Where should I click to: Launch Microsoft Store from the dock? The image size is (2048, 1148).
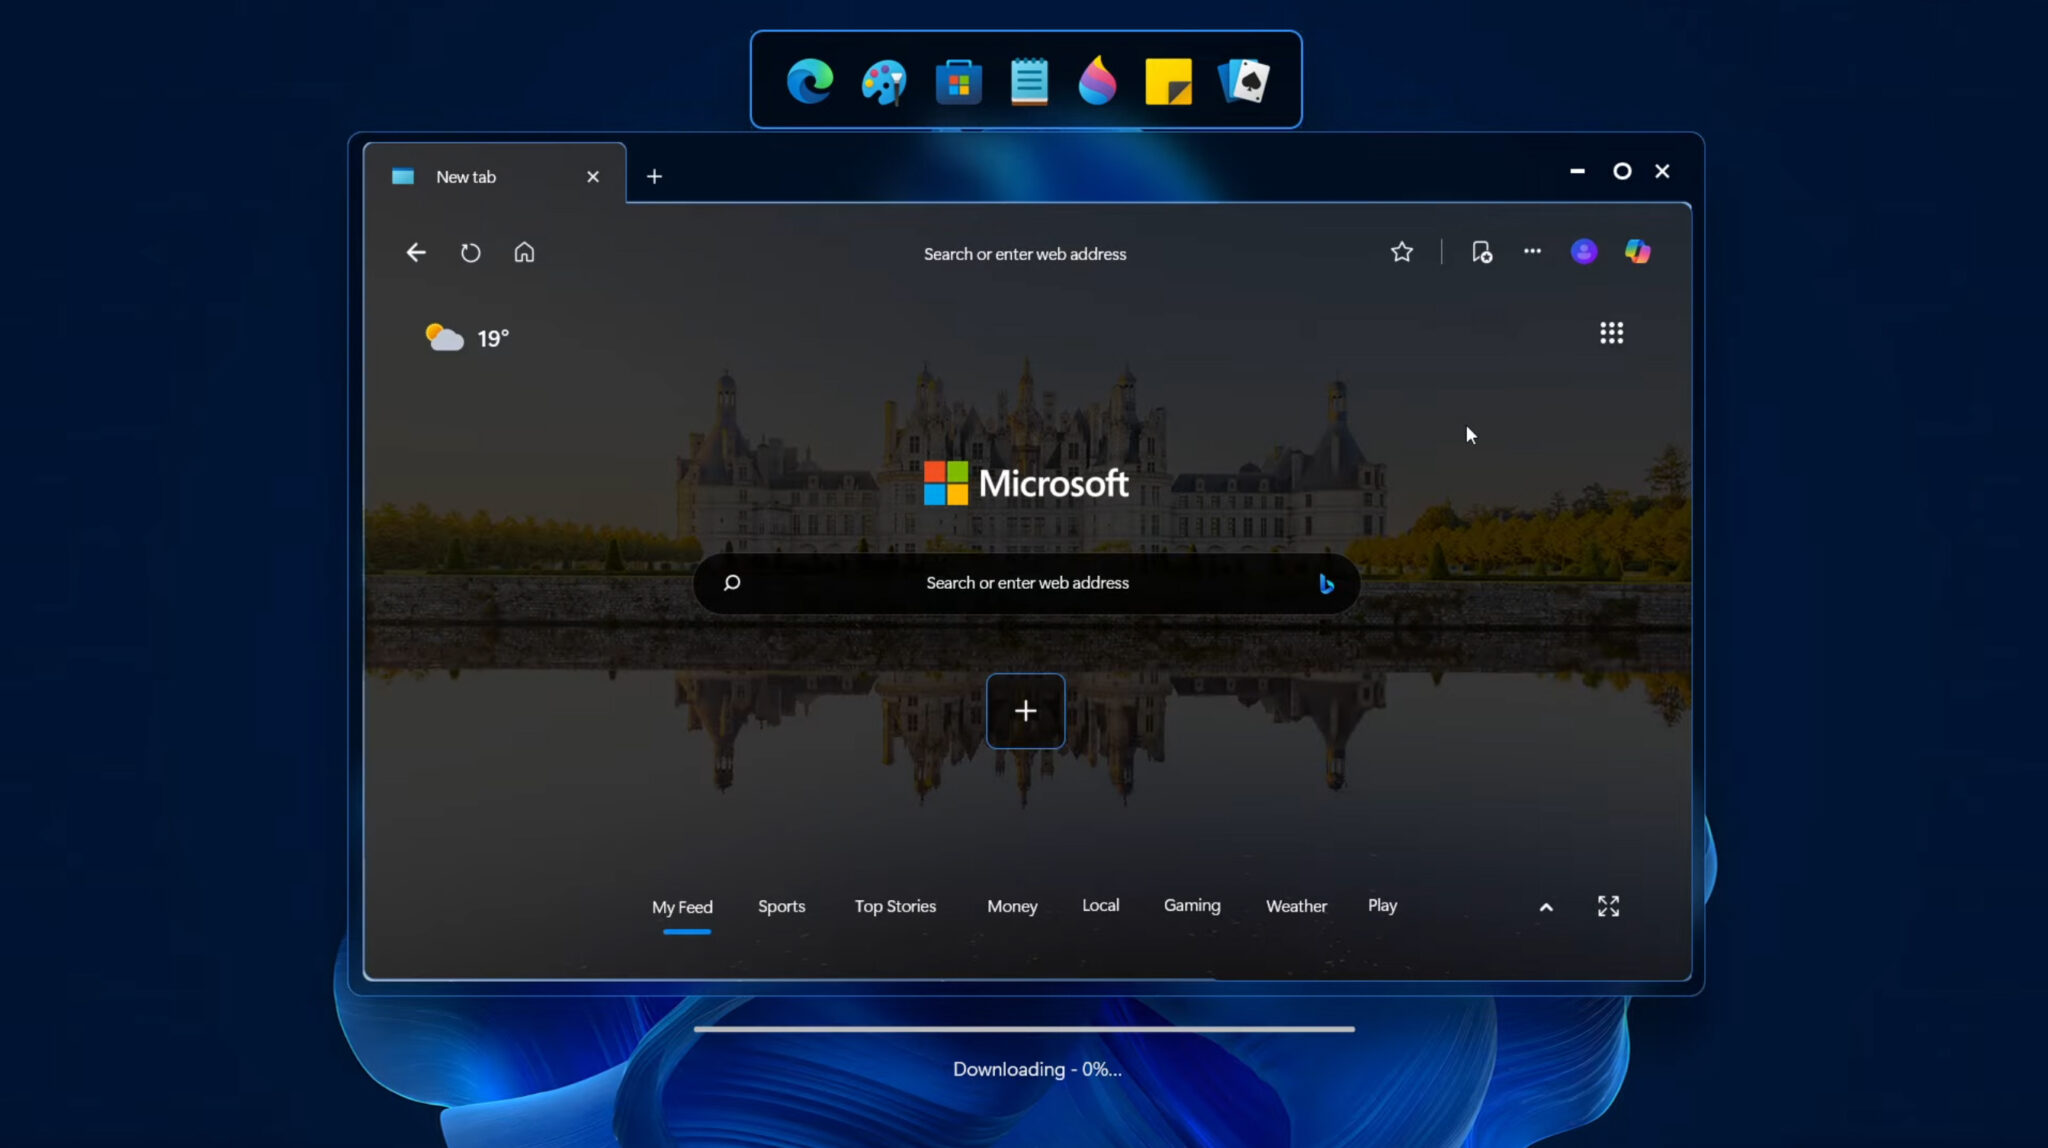[956, 81]
